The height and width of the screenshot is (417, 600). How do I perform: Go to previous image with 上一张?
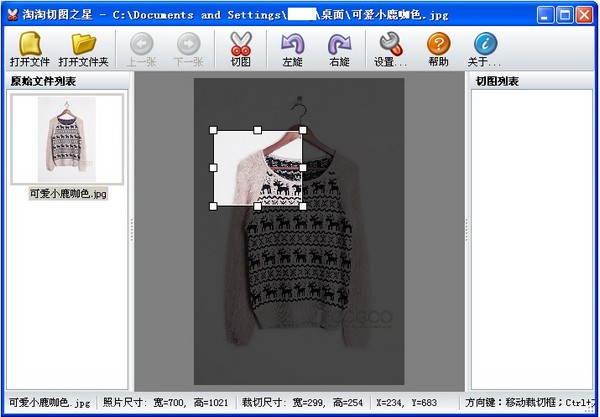click(141, 46)
